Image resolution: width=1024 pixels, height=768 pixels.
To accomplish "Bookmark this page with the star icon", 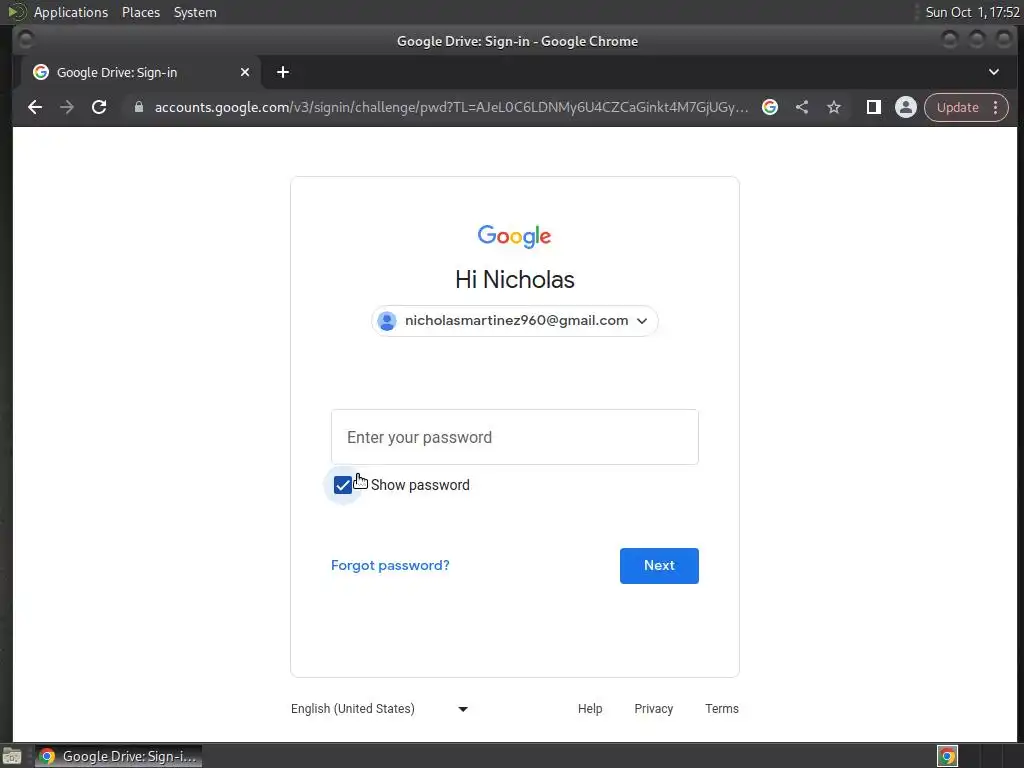I will click(834, 107).
